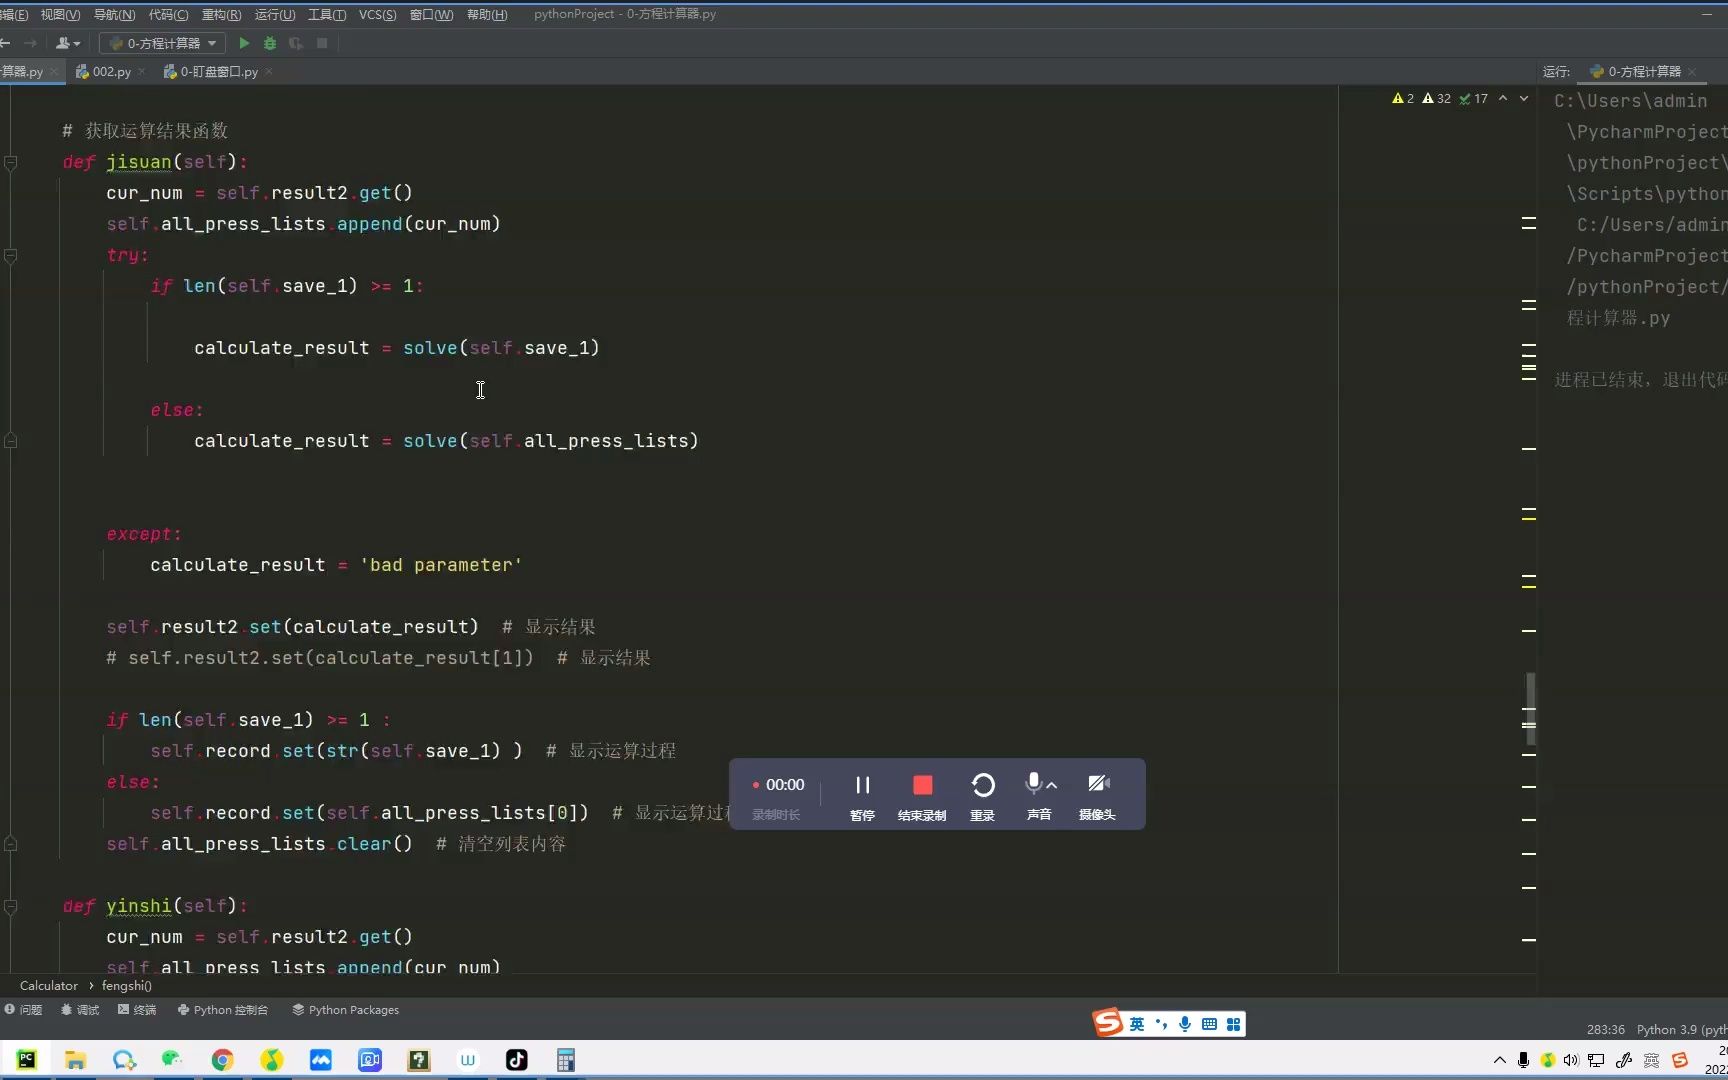
Task: Open the Calculator from the taskbar
Action: [x=565, y=1060]
